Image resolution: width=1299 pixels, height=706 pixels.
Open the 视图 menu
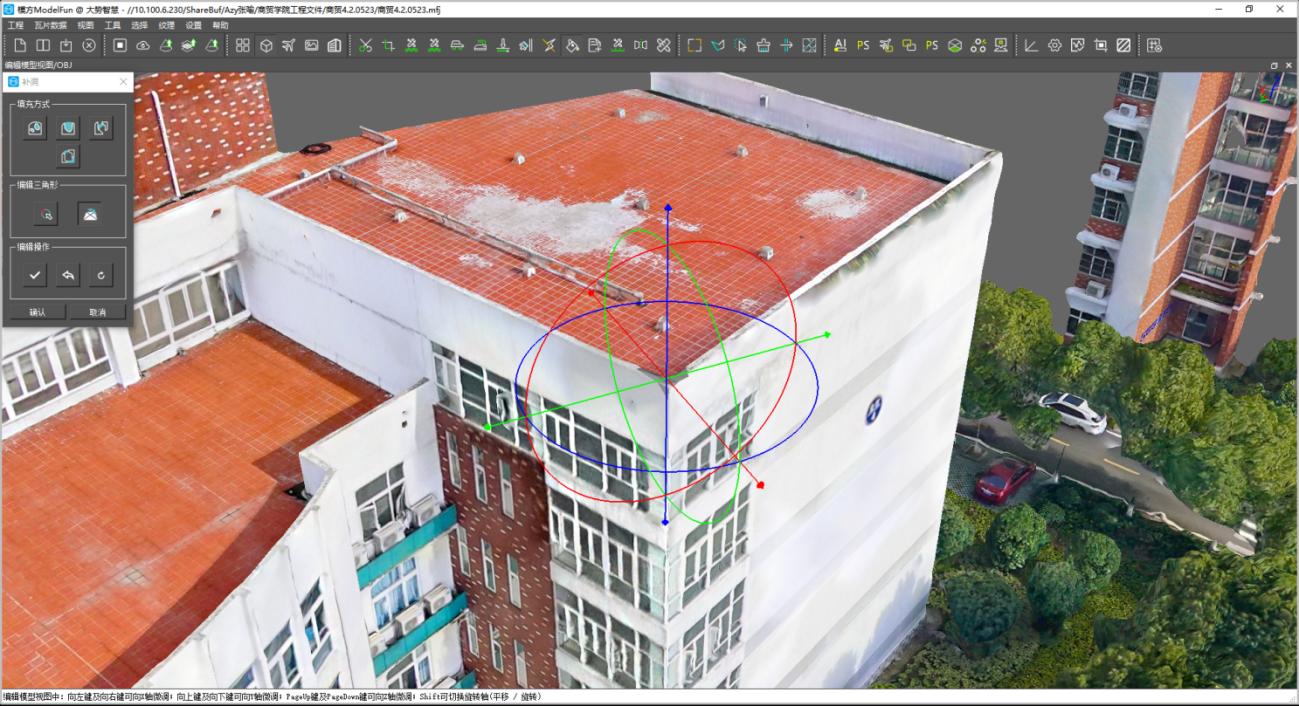coord(85,25)
